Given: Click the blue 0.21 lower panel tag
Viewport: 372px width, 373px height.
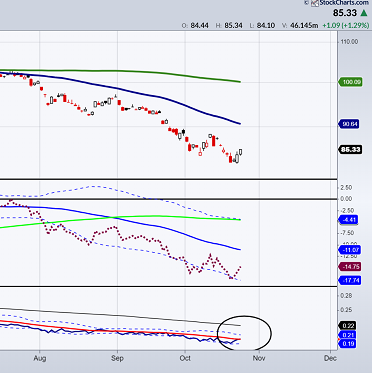Looking at the screenshot, I should point(348,335).
